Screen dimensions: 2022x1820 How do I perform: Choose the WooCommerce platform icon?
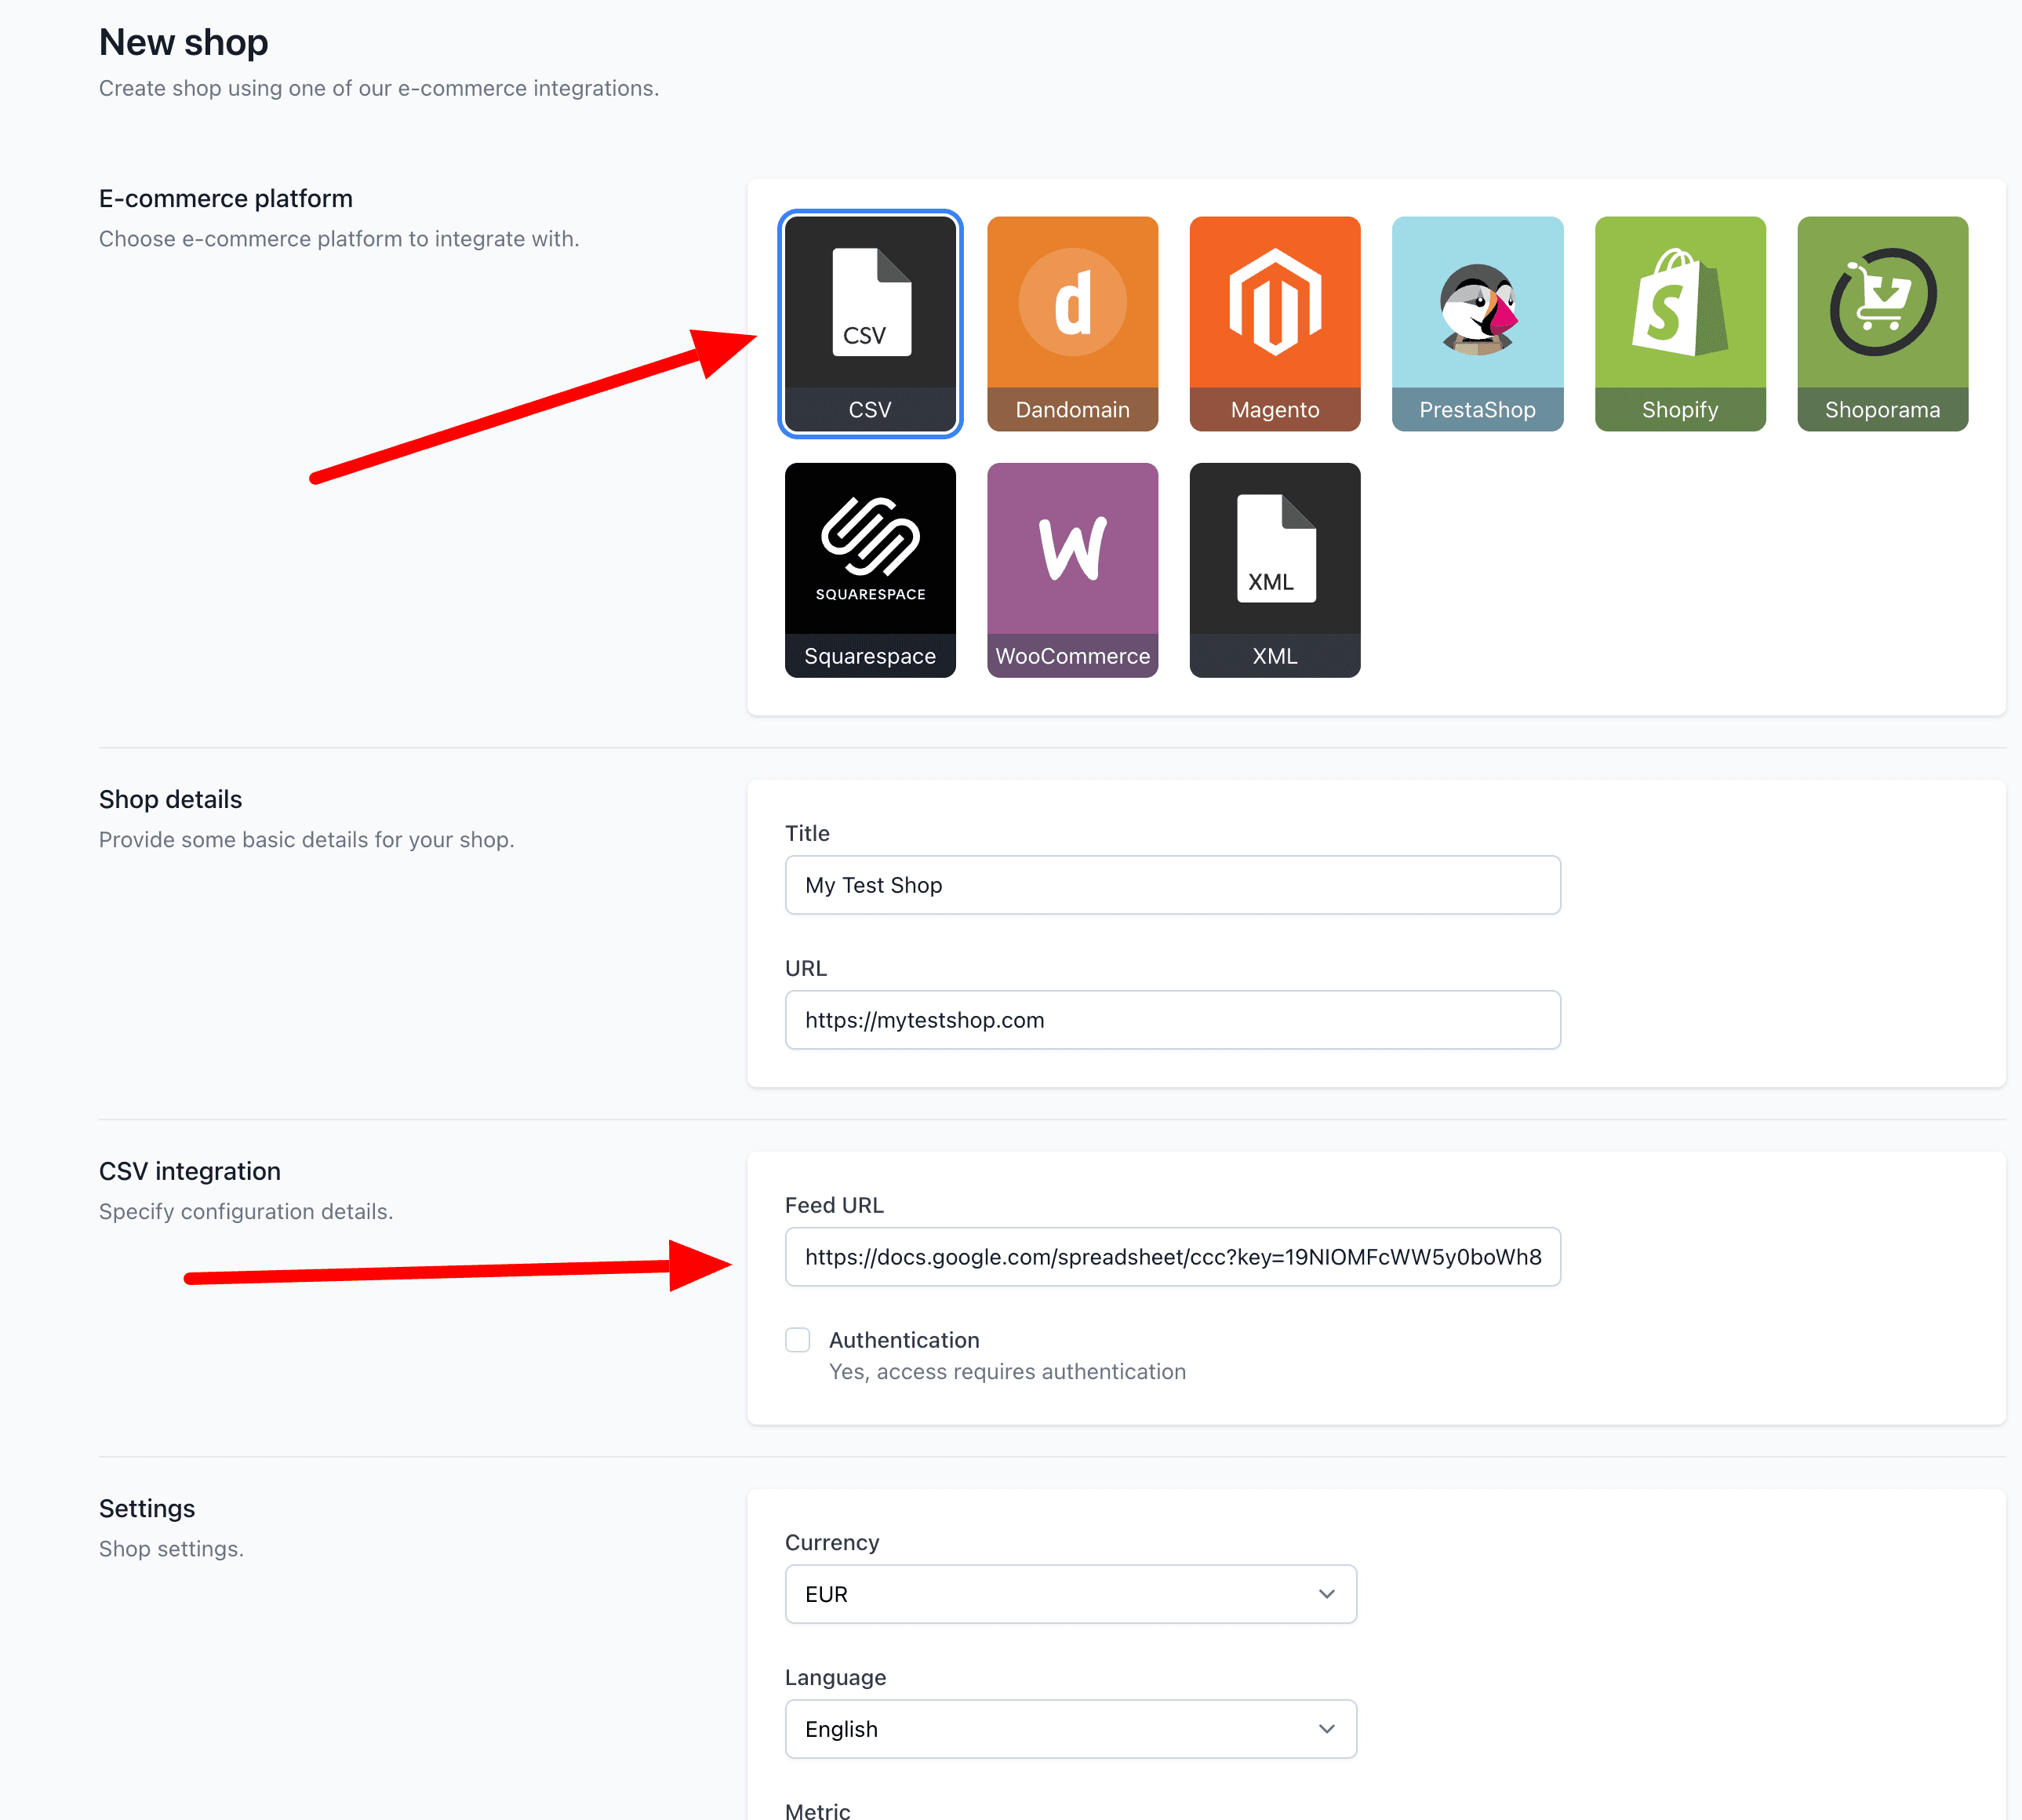1071,570
